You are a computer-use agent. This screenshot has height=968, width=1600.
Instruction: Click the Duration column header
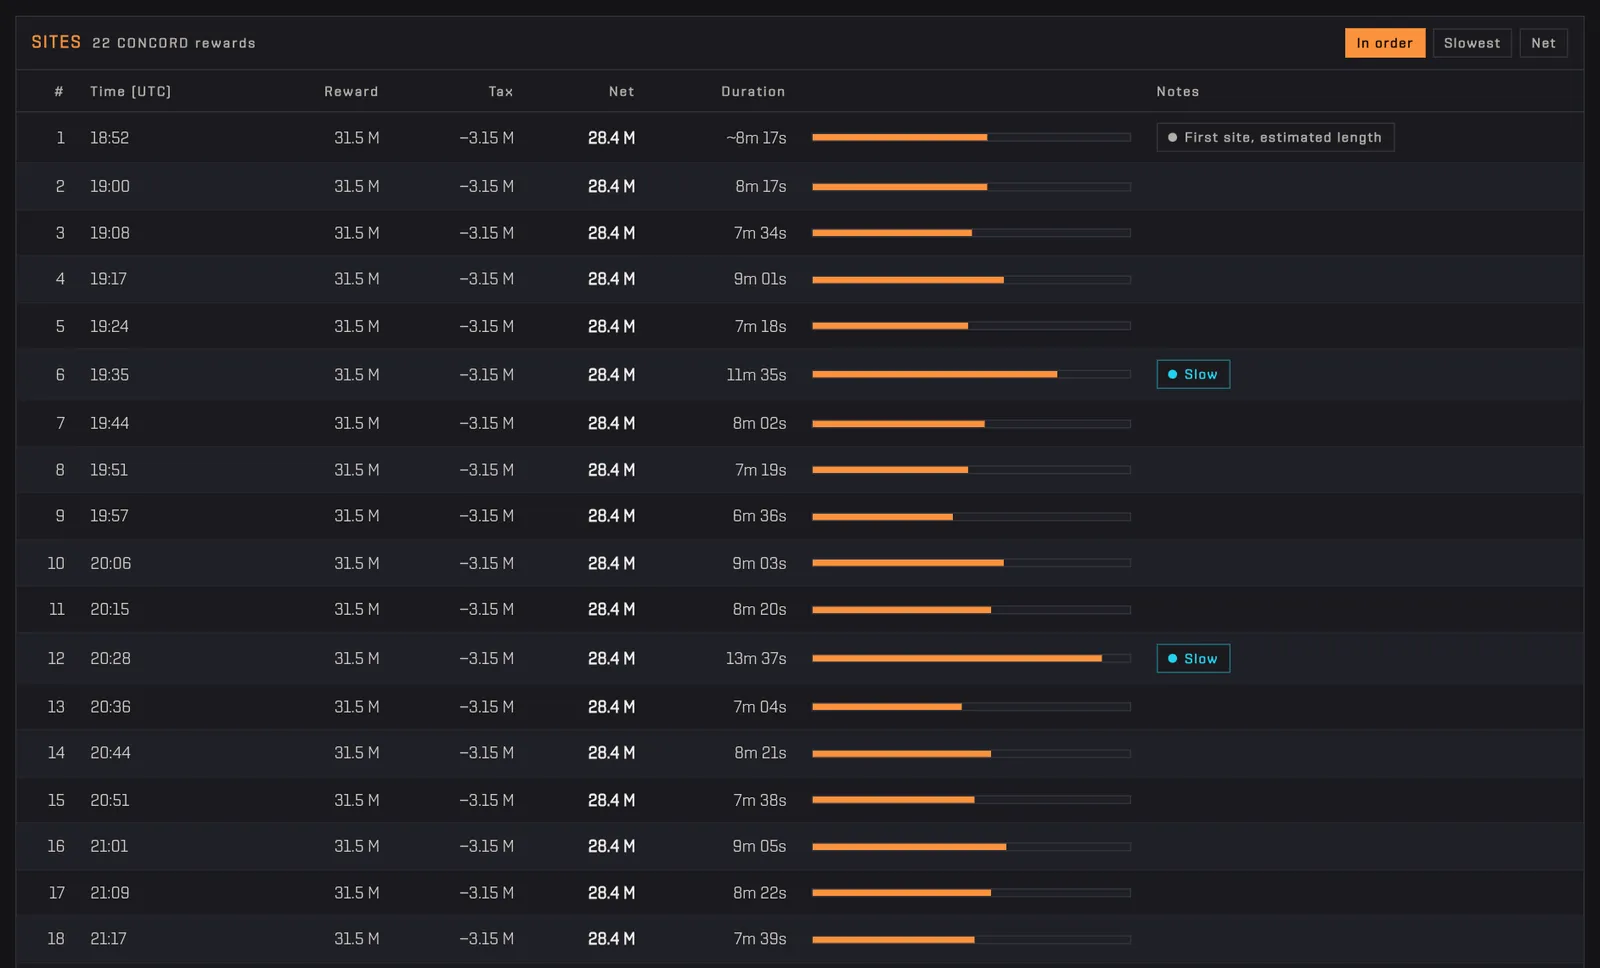tap(753, 91)
